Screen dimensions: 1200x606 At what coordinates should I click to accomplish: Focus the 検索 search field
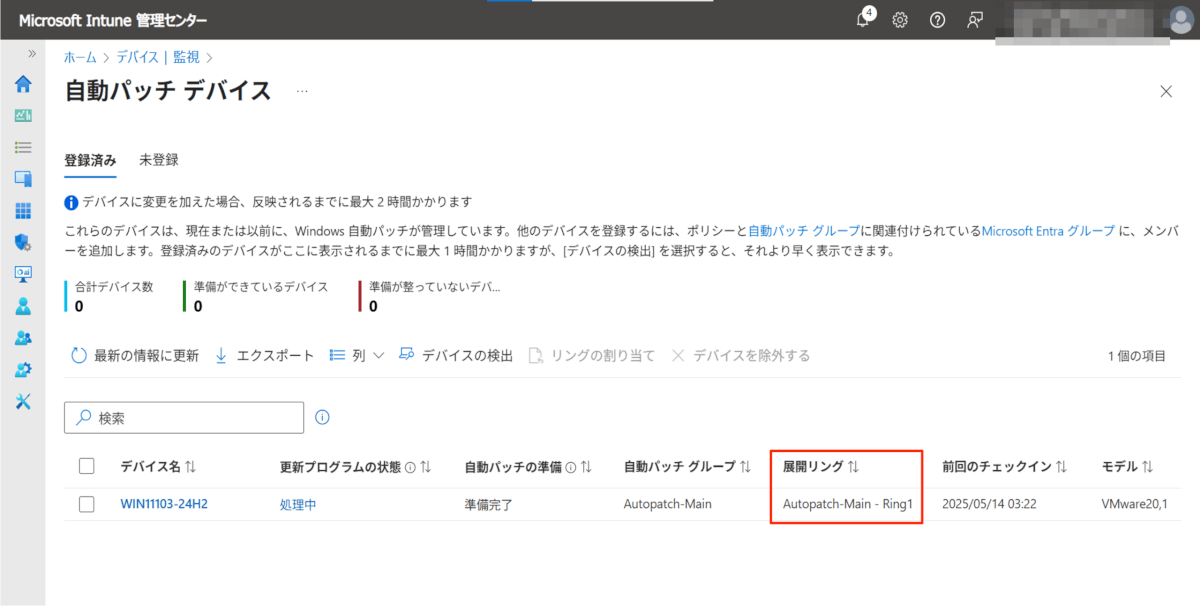pyautogui.click(x=184, y=418)
